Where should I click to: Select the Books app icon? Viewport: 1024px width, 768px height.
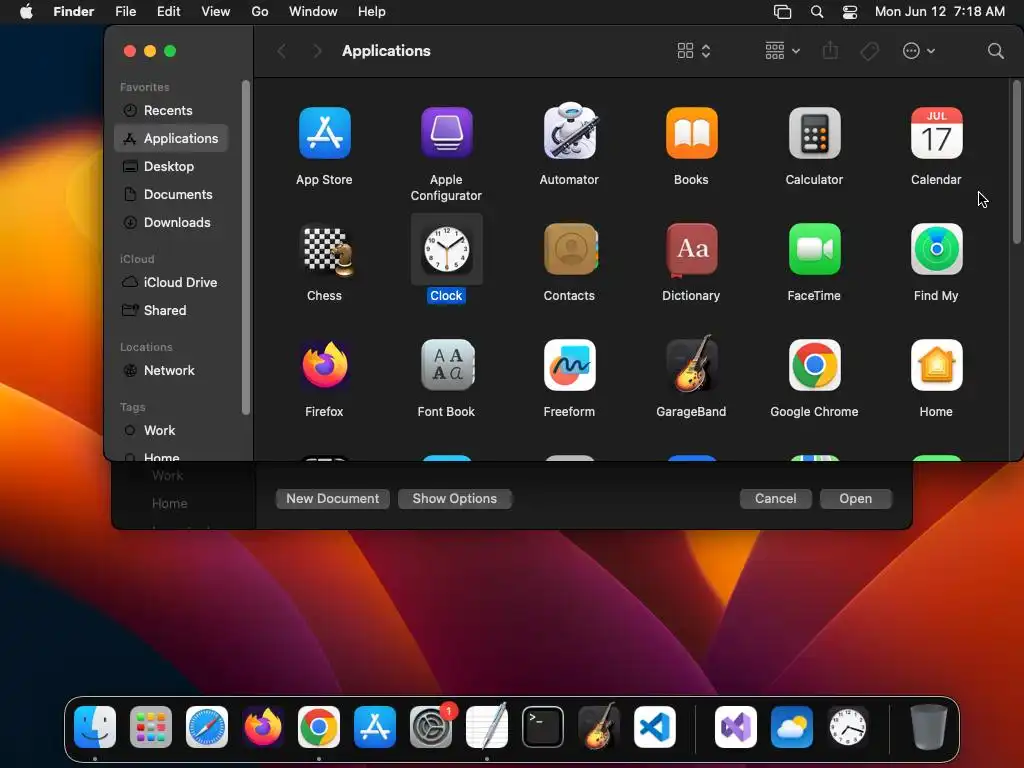pyautogui.click(x=692, y=133)
